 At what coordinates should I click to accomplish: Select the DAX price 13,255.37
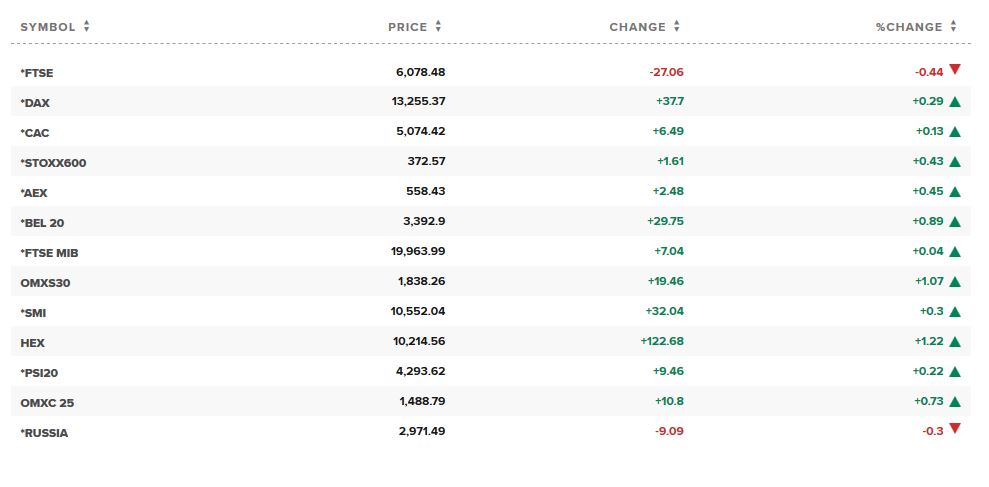pos(419,102)
